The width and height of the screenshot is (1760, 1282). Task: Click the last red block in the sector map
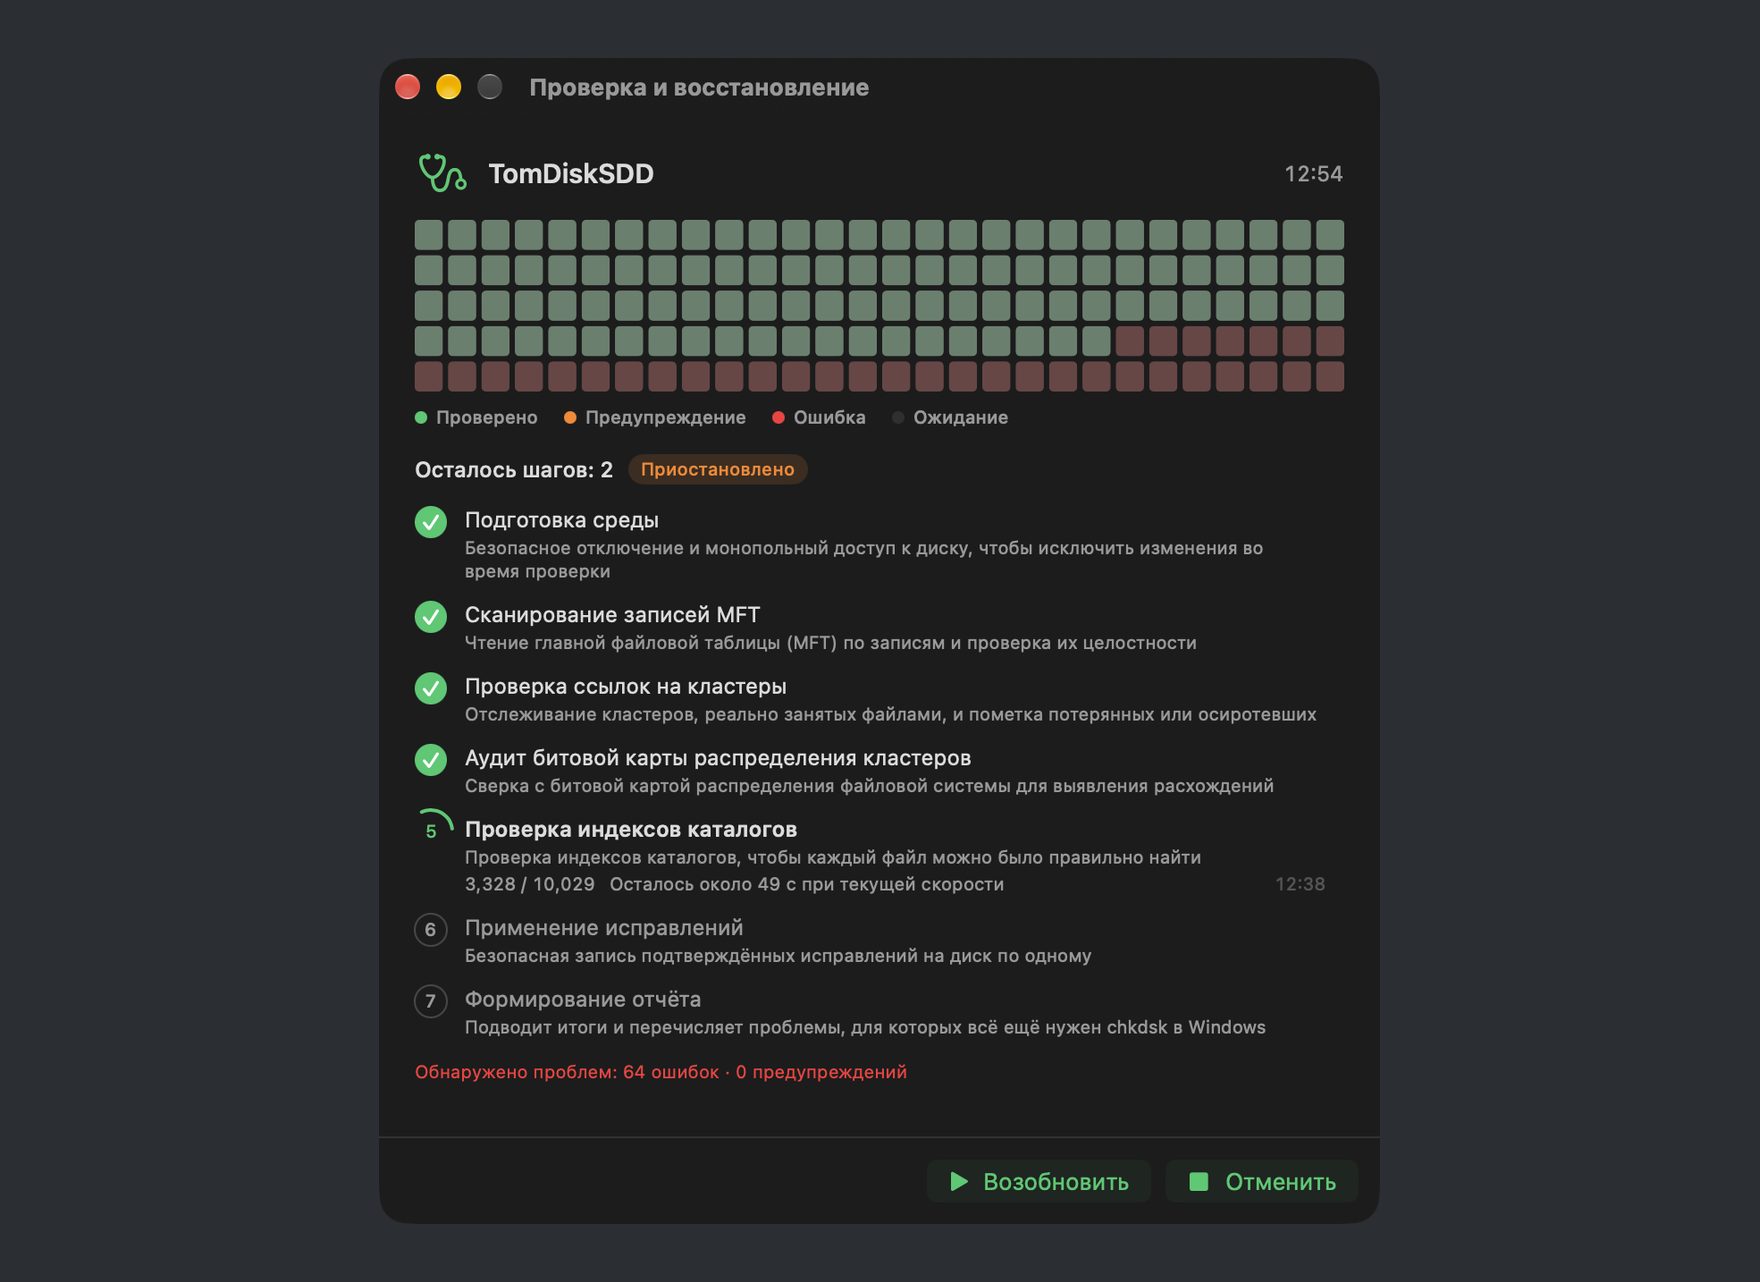click(x=1330, y=377)
